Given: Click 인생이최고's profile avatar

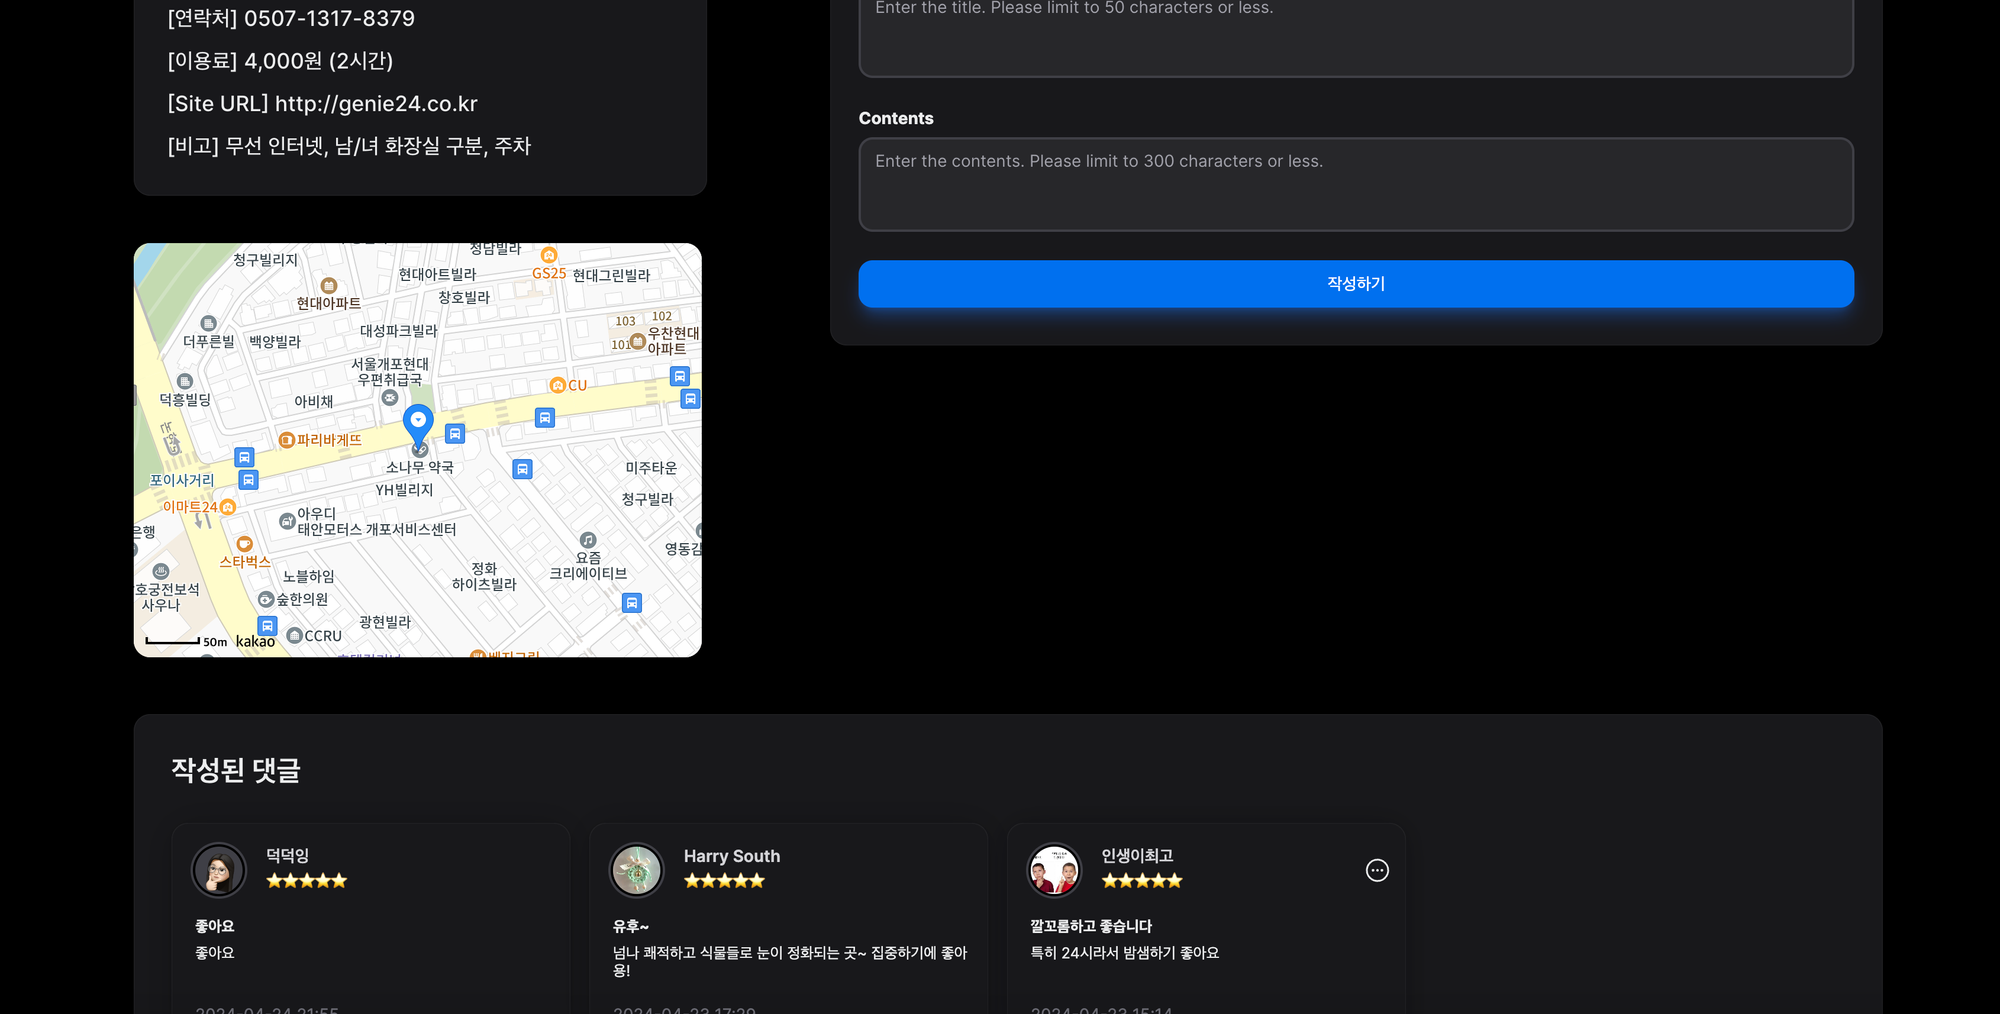Looking at the screenshot, I should coord(1055,870).
